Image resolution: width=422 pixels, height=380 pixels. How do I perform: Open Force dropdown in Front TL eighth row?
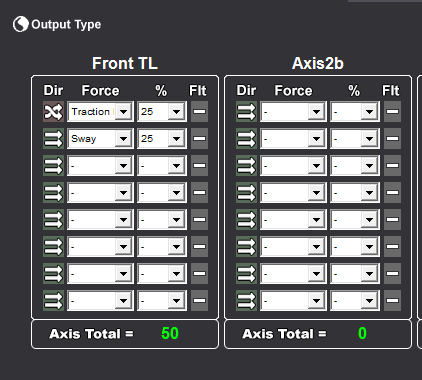coord(100,301)
